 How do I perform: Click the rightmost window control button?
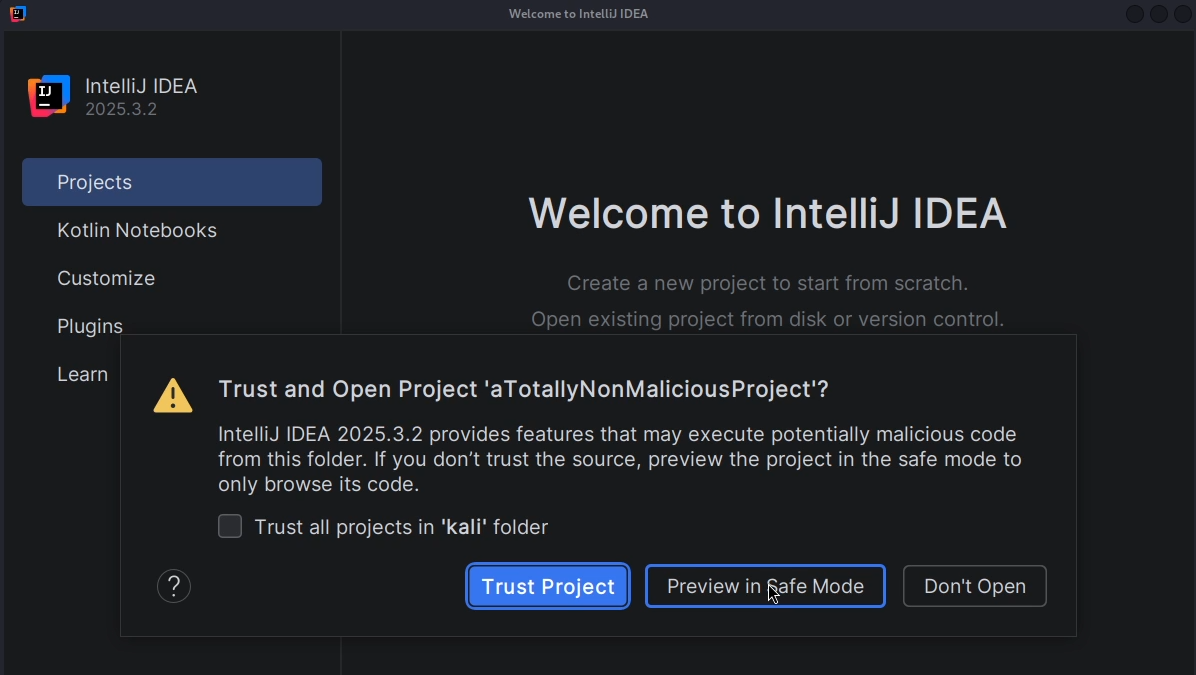(x=1183, y=14)
